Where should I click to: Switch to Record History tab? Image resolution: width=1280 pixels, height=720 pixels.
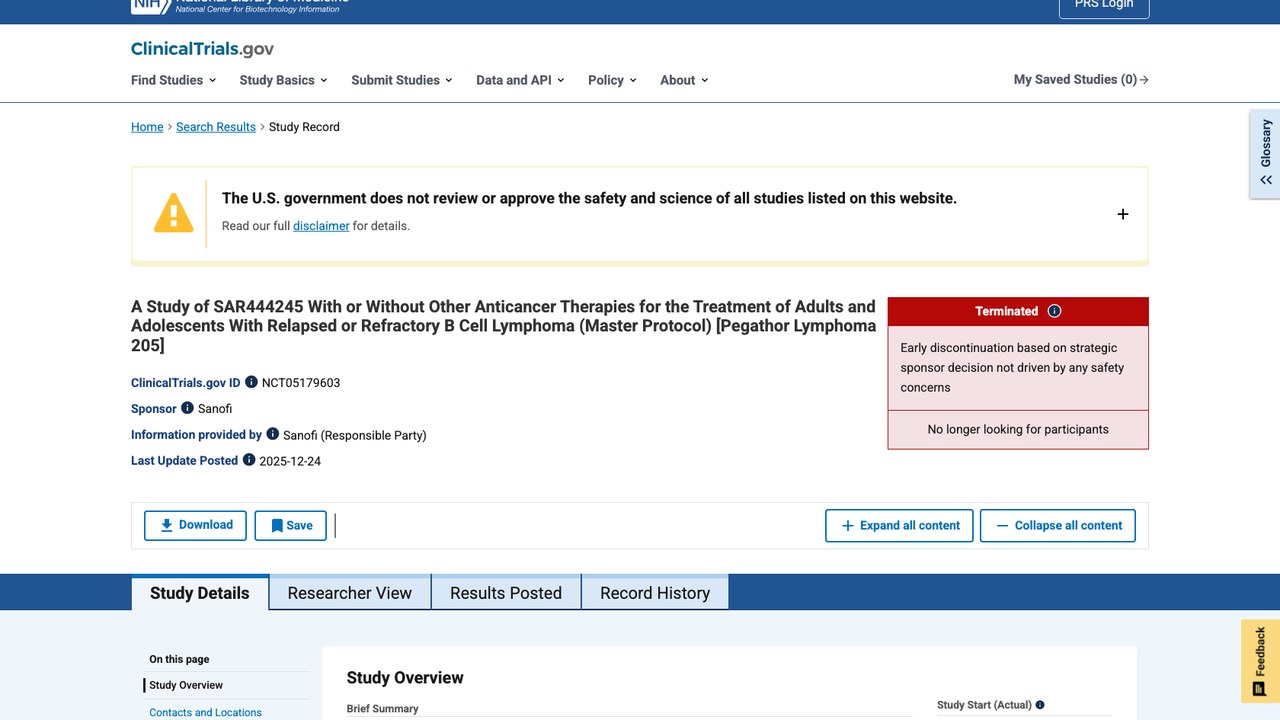(655, 593)
